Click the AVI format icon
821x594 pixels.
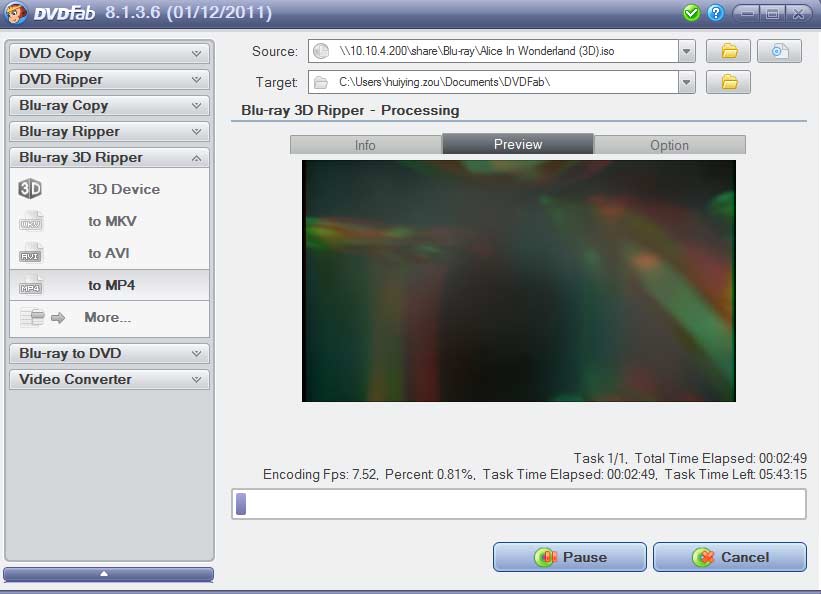(x=31, y=254)
